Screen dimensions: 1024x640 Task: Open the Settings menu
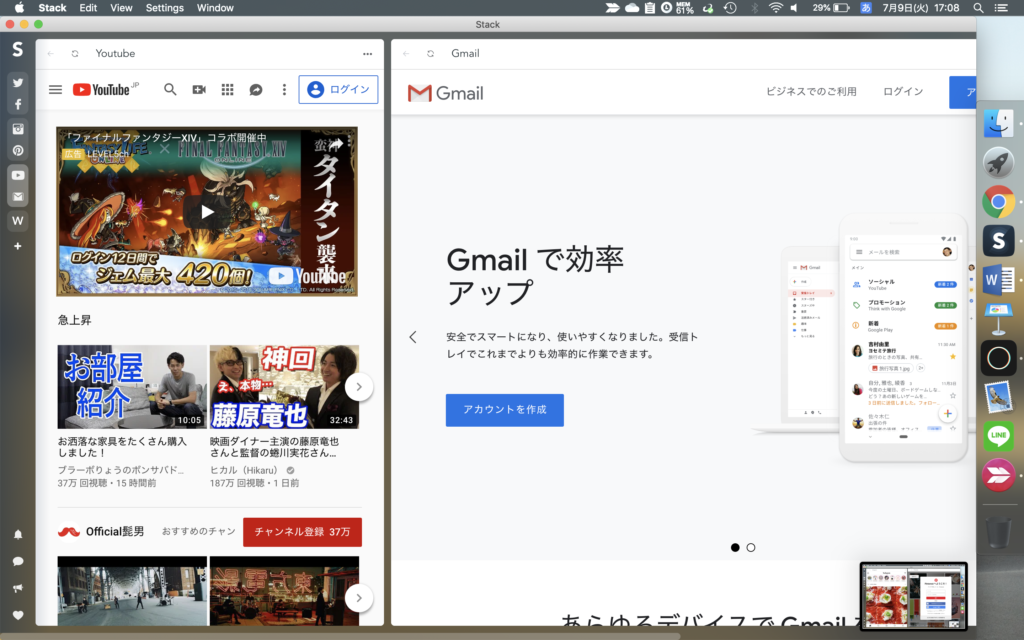tap(165, 8)
